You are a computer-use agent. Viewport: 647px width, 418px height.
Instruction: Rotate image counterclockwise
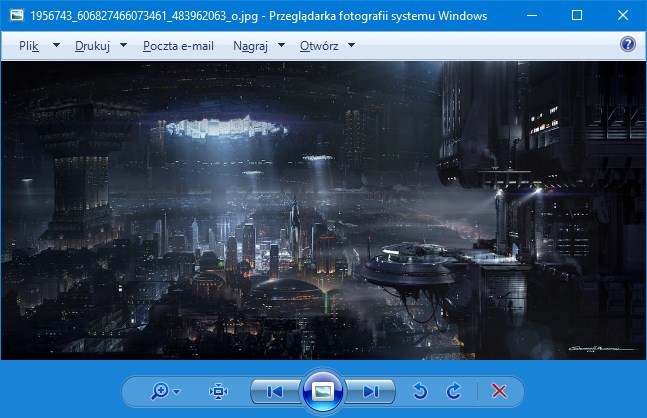(420, 391)
